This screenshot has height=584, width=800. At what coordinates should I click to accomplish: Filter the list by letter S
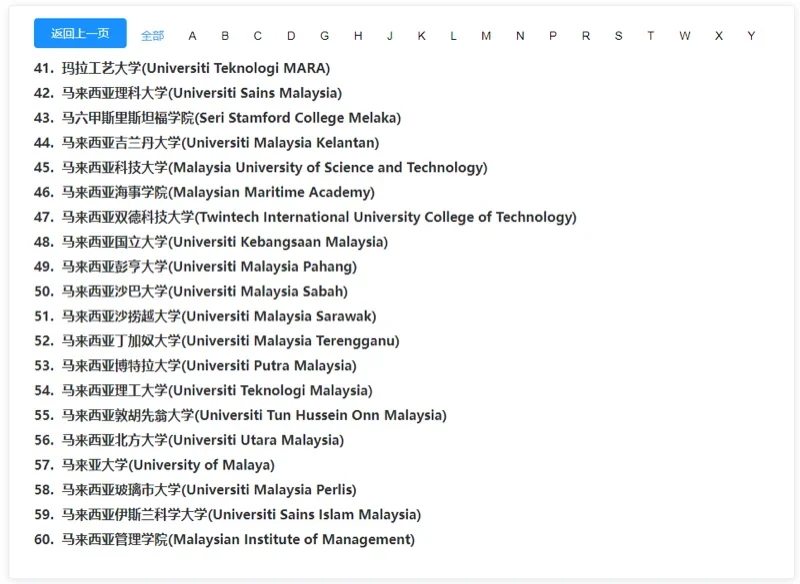[x=618, y=36]
